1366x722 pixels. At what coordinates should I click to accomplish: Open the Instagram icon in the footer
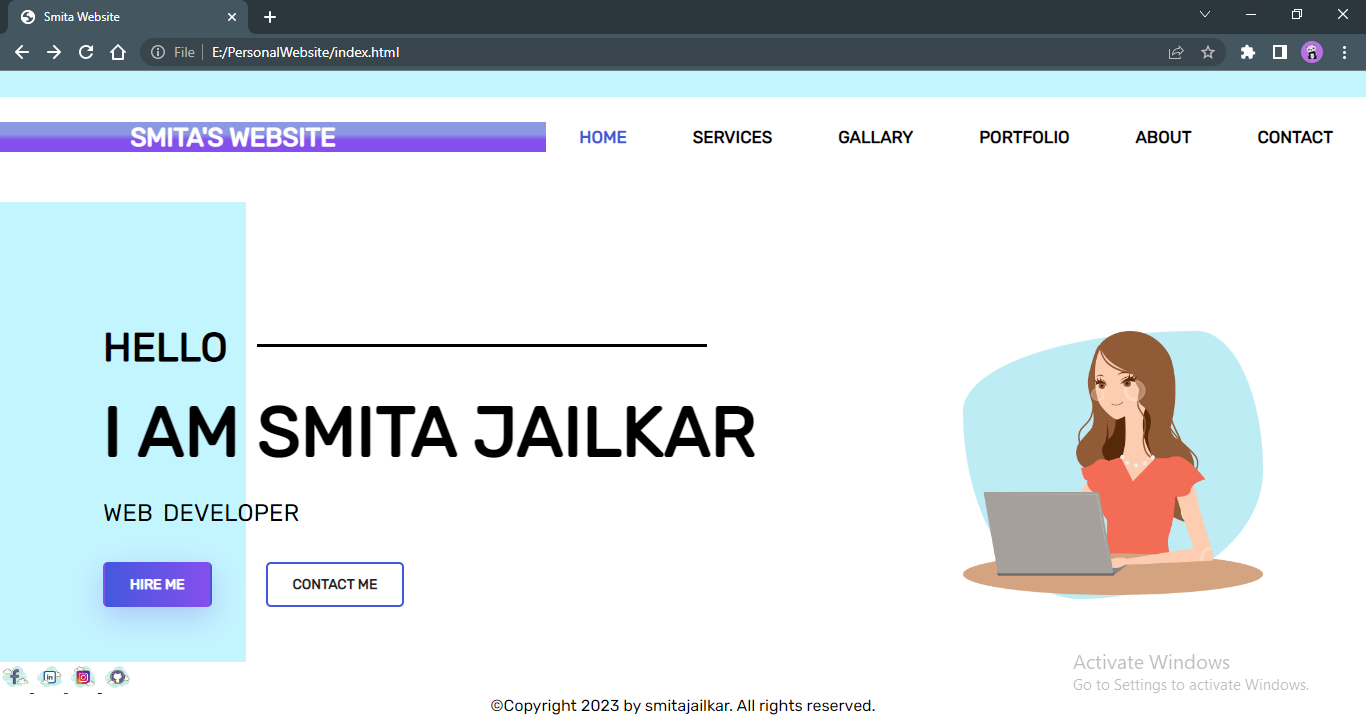click(83, 677)
